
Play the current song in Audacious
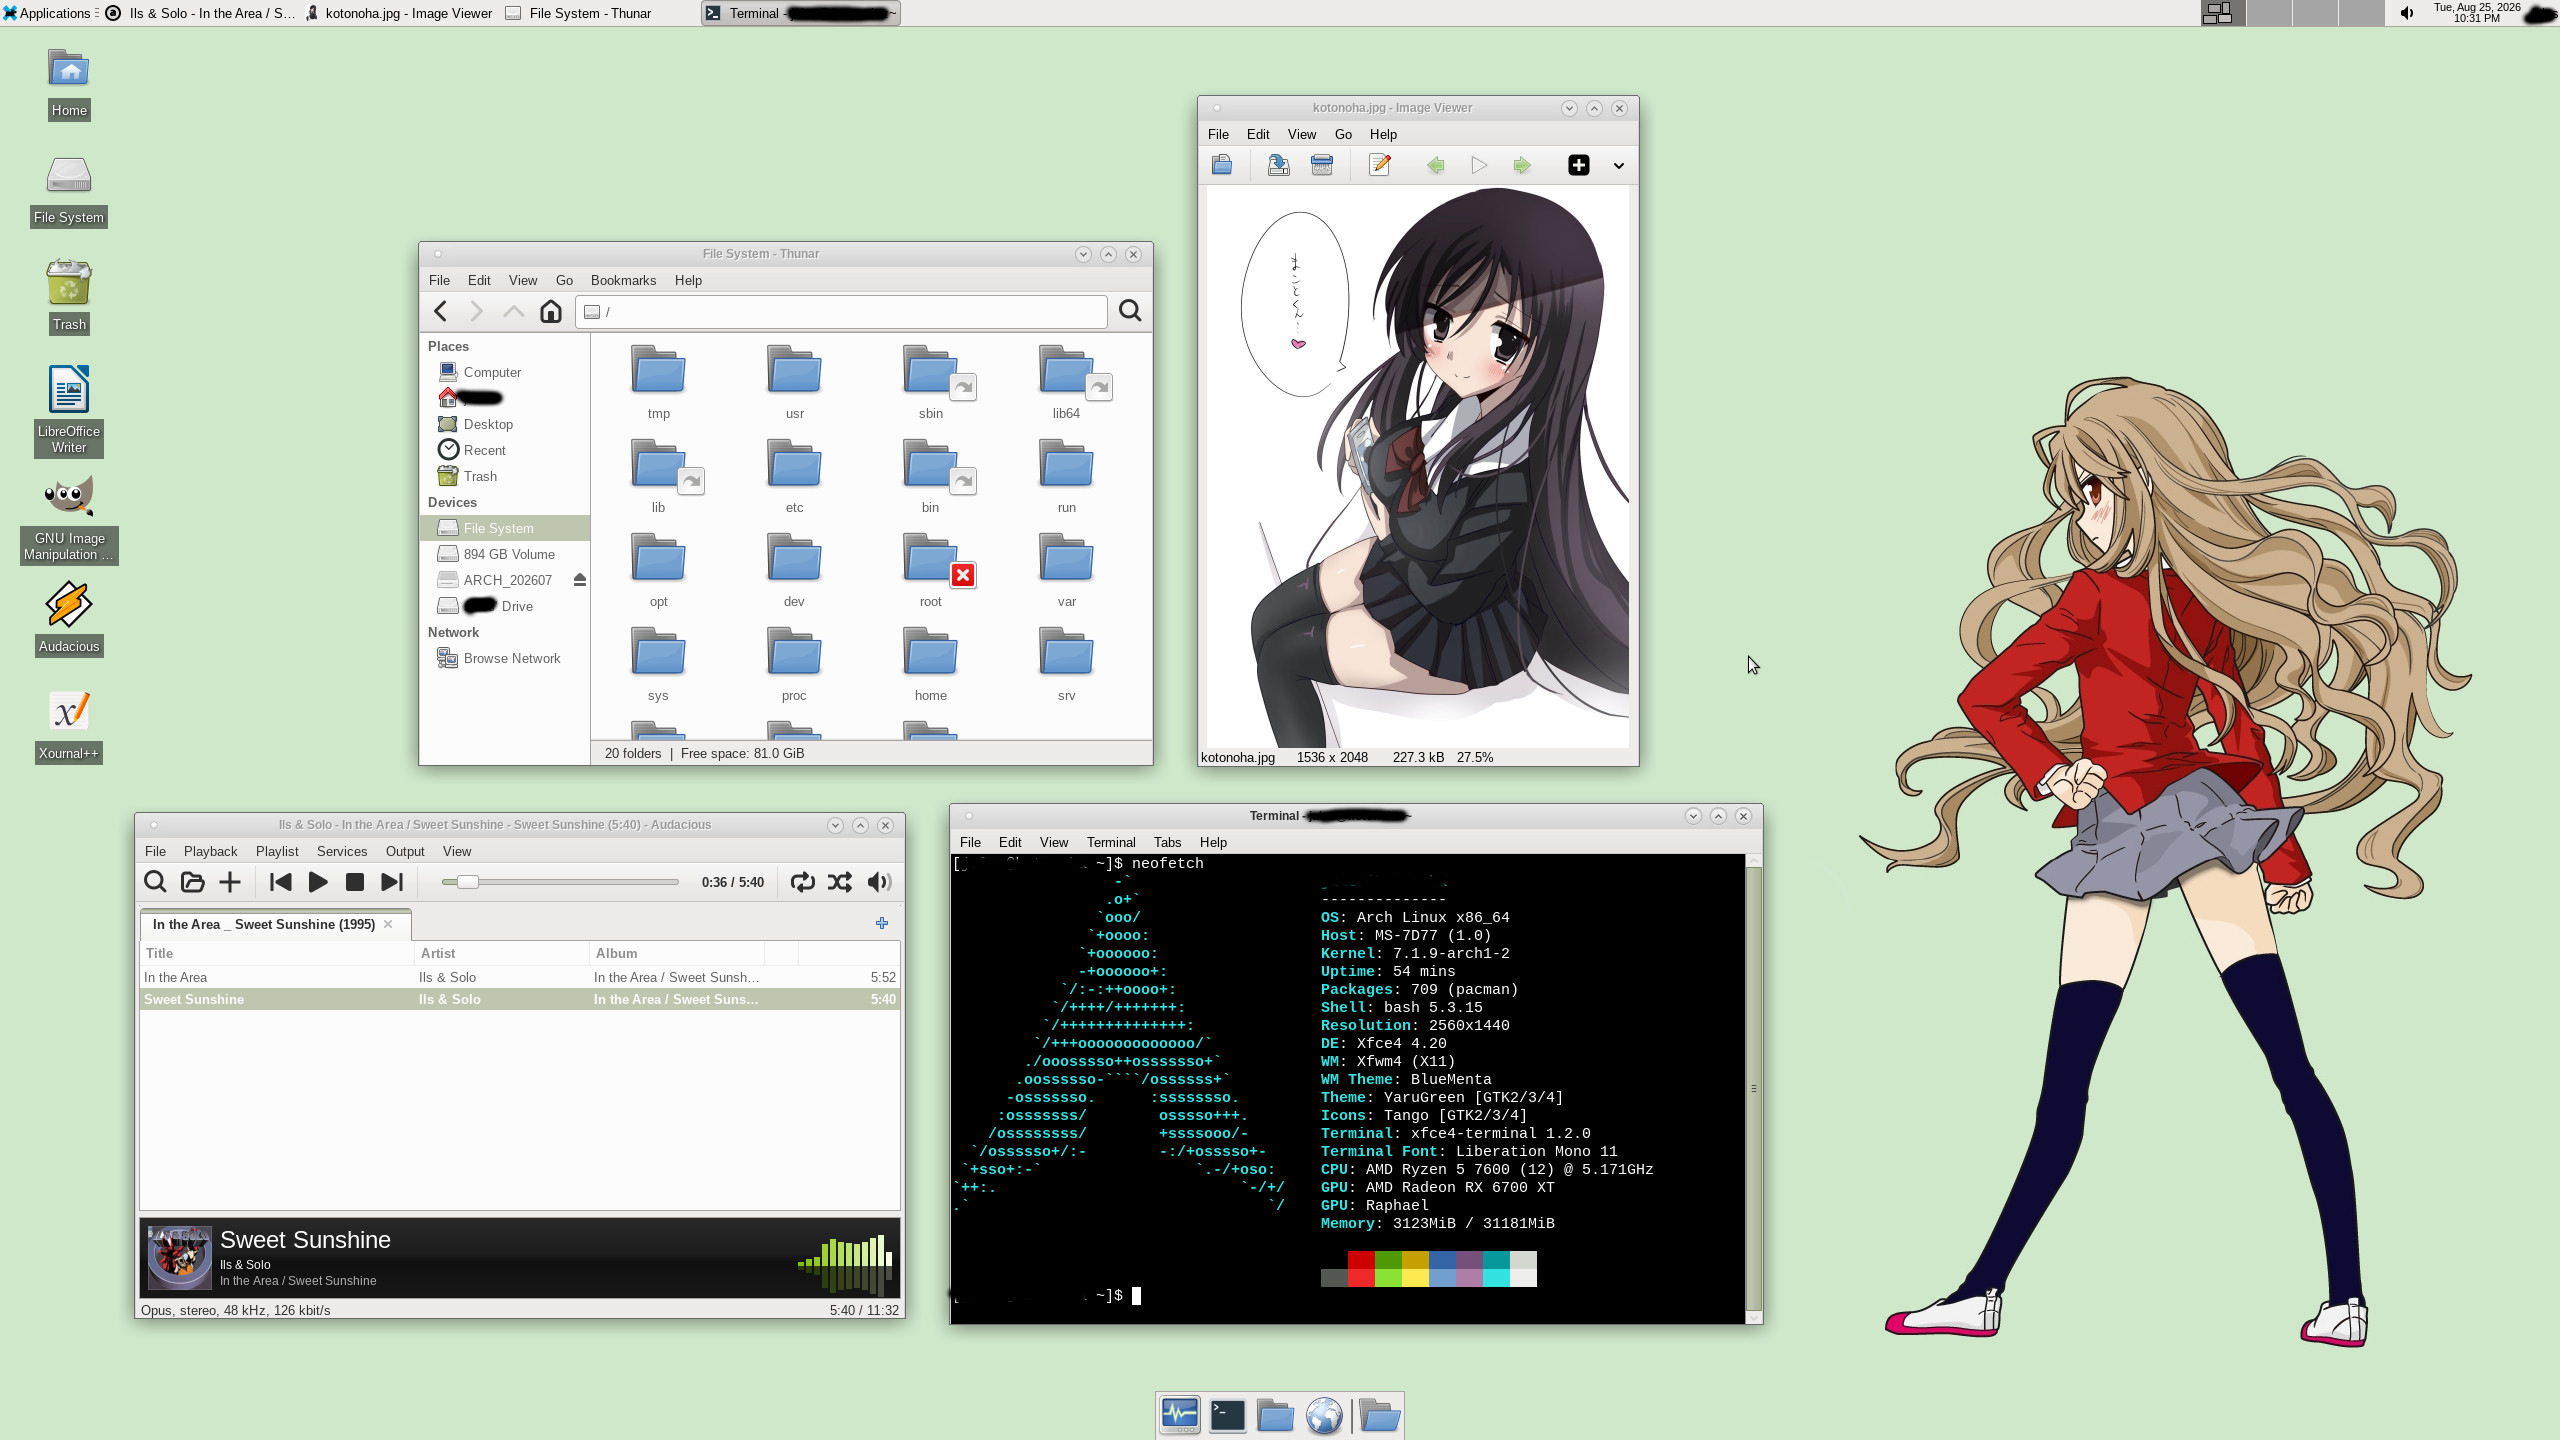click(x=318, y=882)
